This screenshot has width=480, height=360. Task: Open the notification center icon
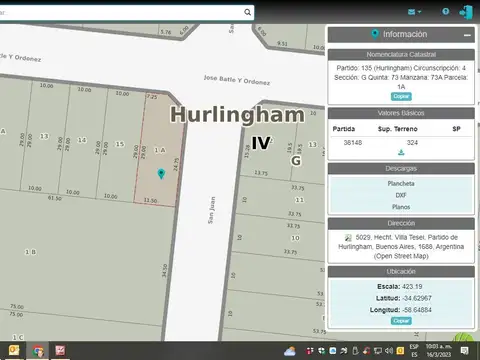point(464,351)
